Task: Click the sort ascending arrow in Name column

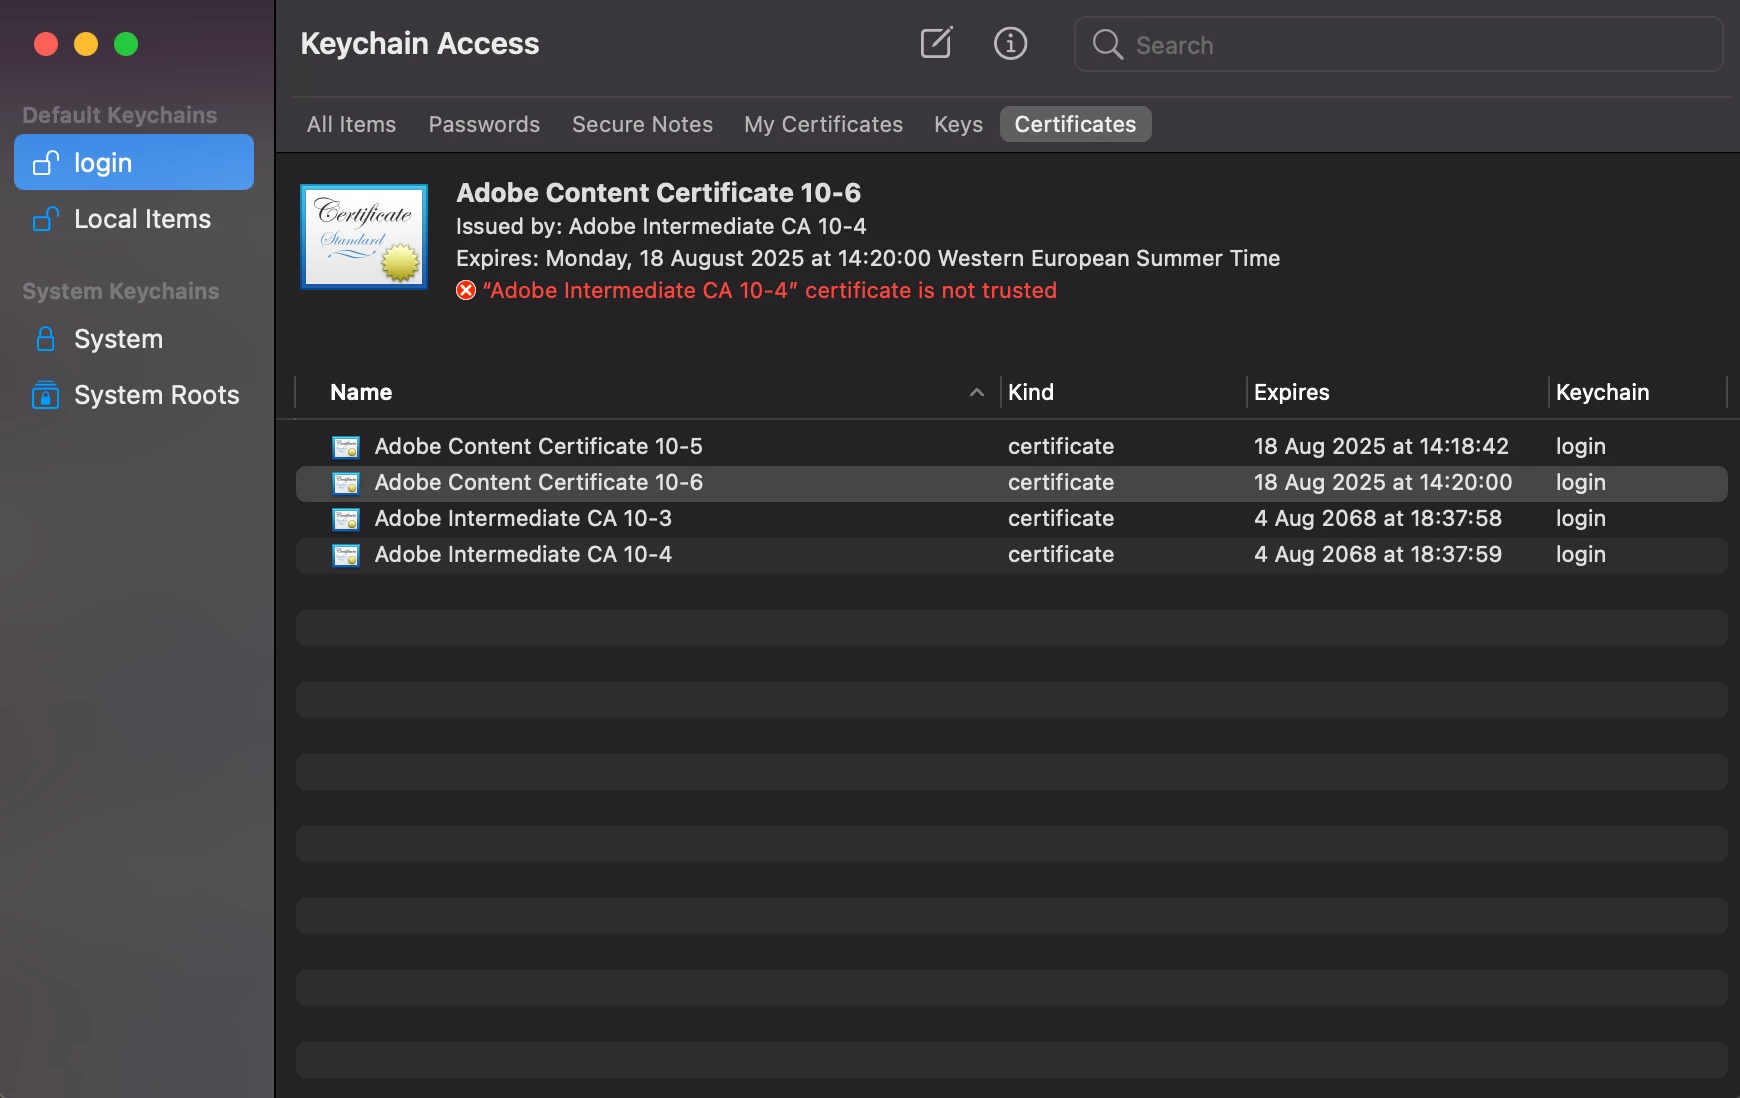Action: click(x=977, y=392)
